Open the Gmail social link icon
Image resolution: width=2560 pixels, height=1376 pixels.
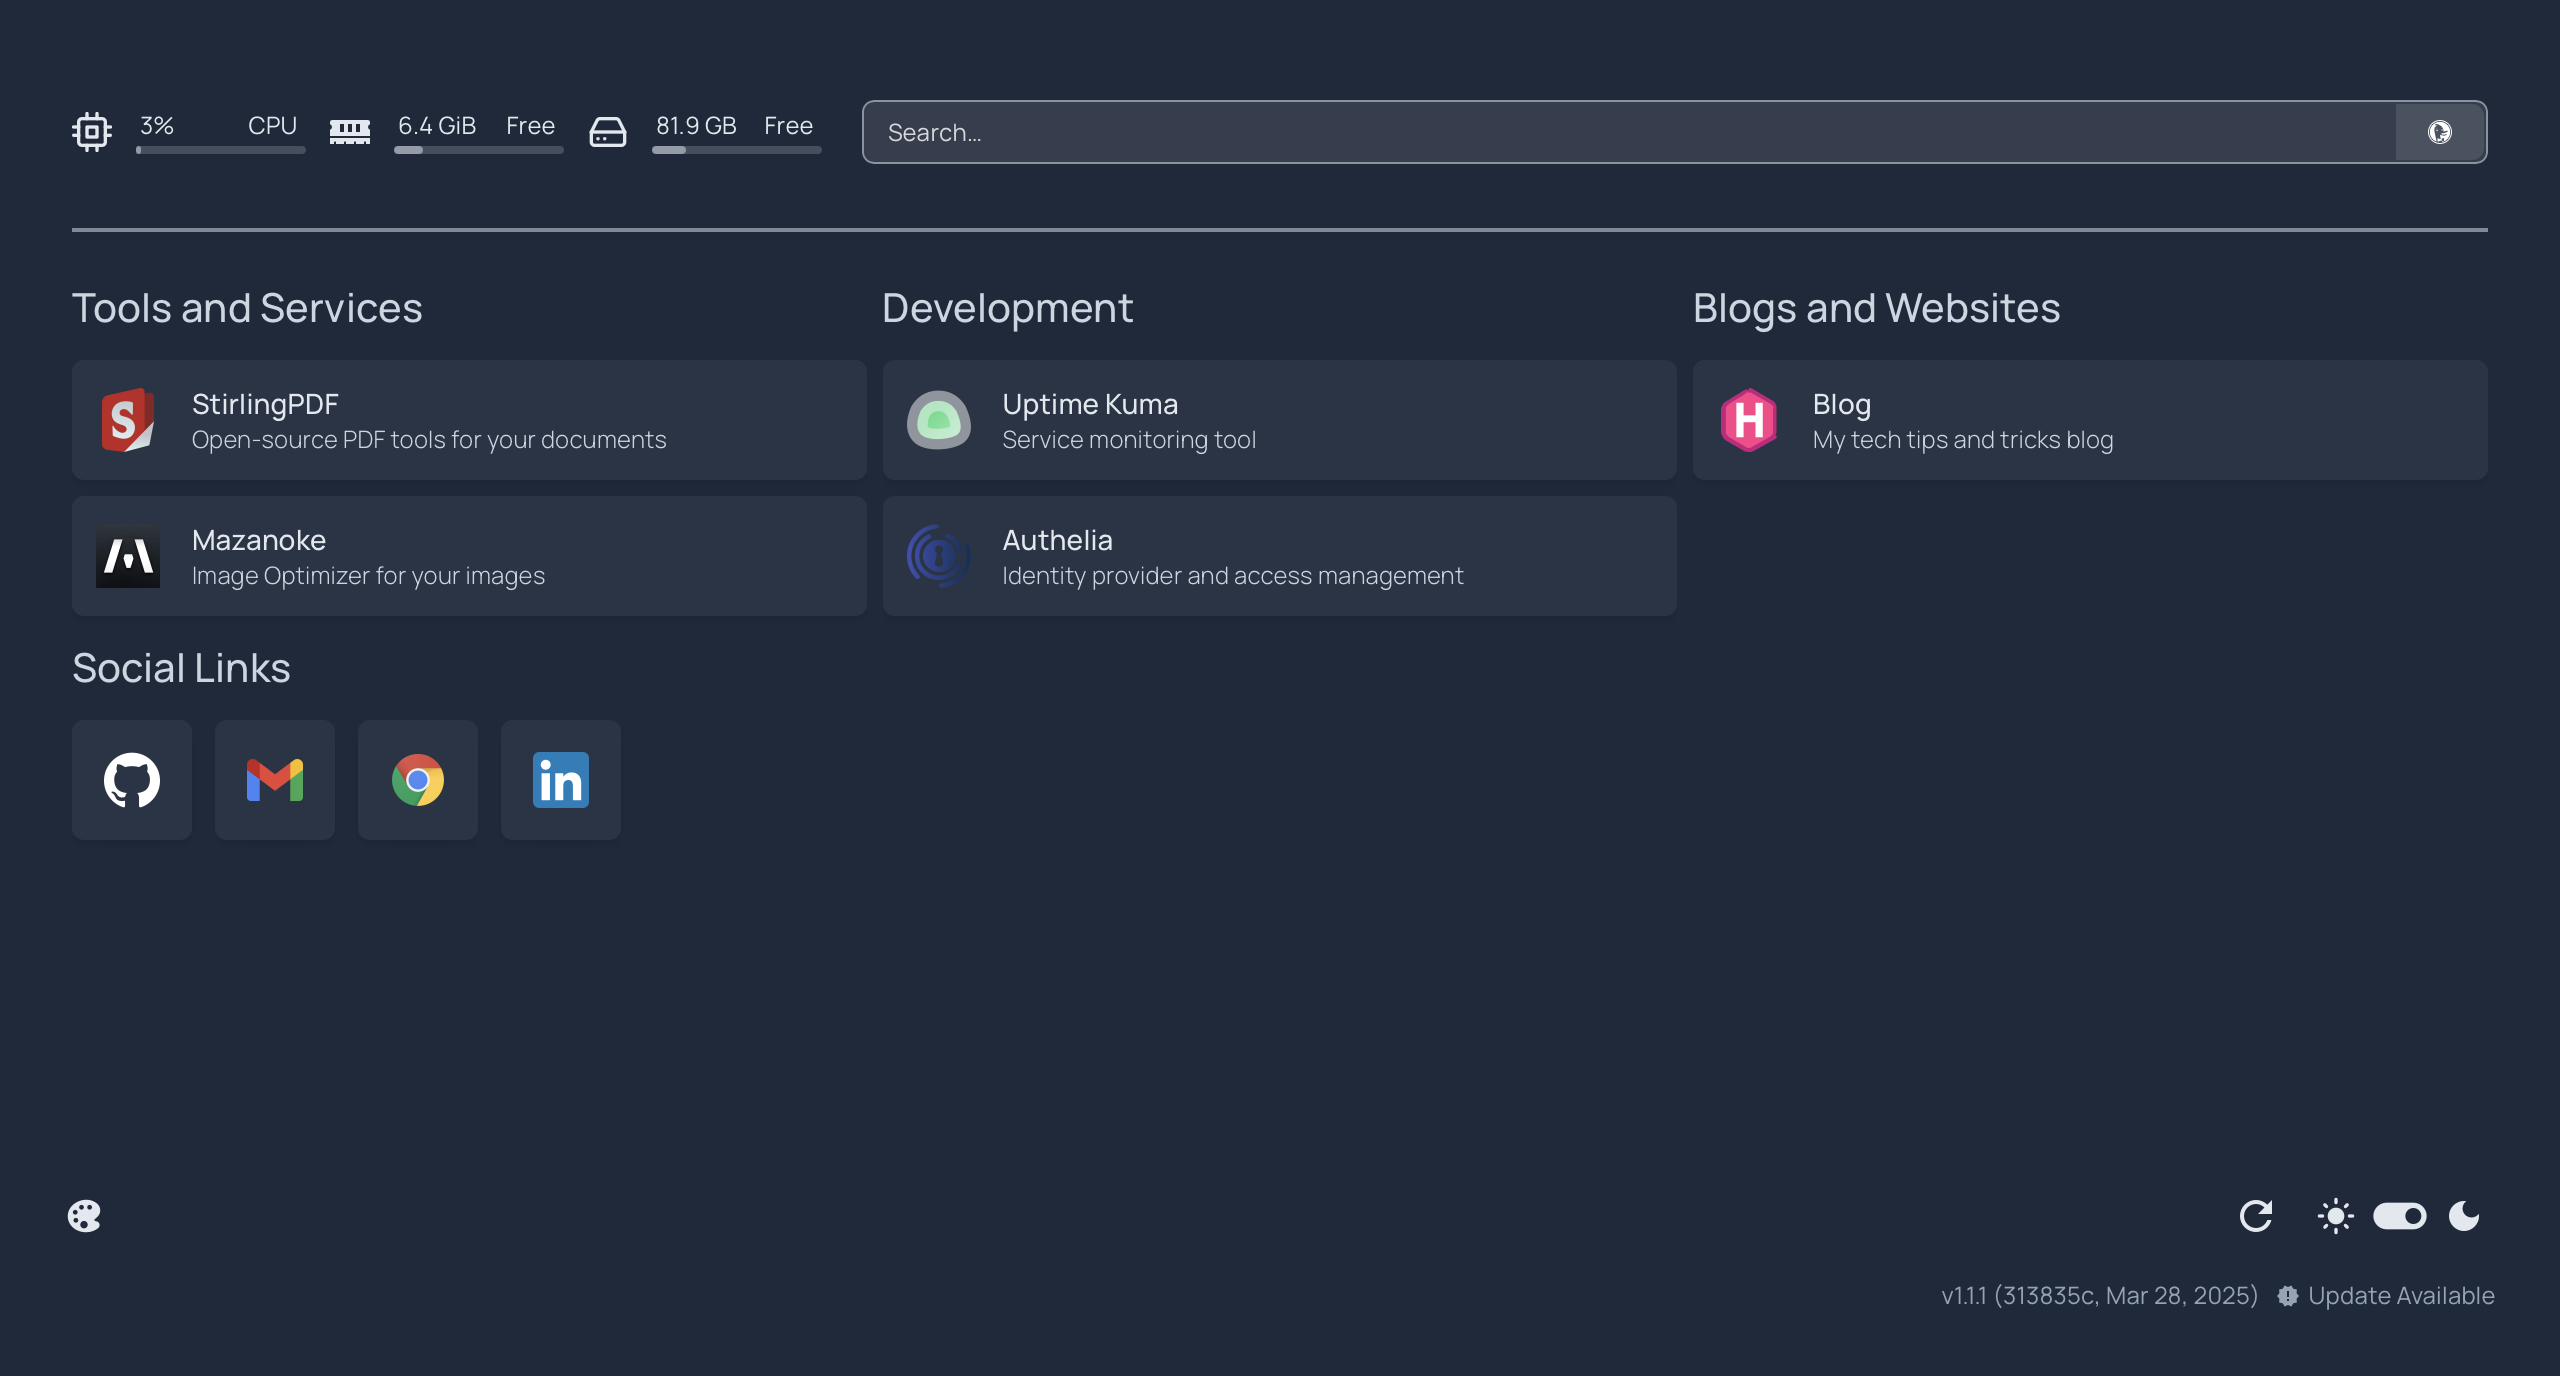(x=275, y=780)
